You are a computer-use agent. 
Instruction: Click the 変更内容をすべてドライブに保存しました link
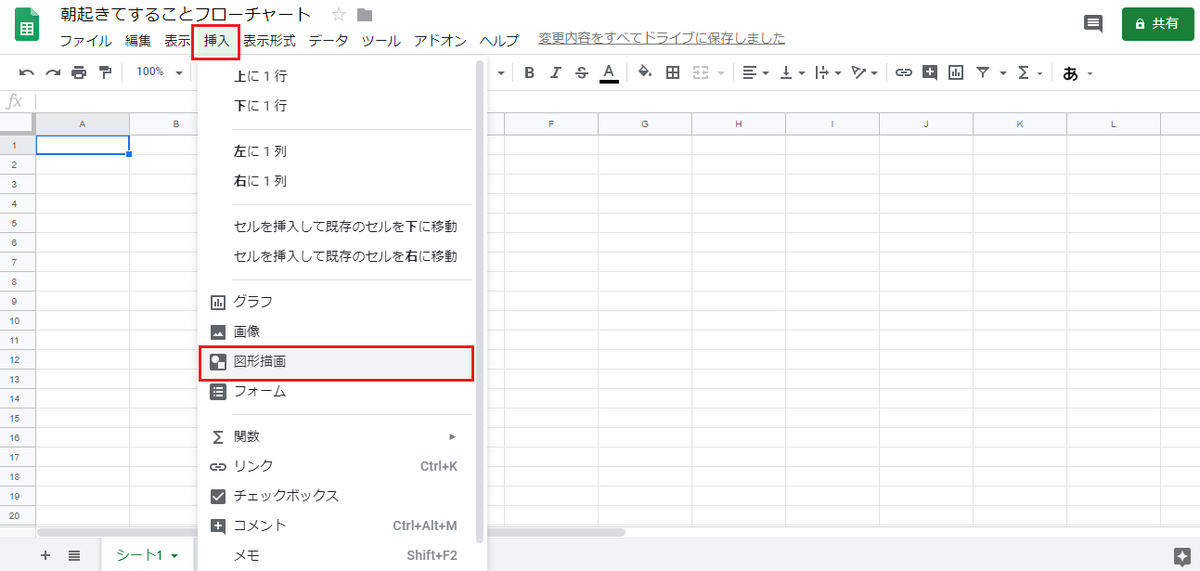(662, 39)
